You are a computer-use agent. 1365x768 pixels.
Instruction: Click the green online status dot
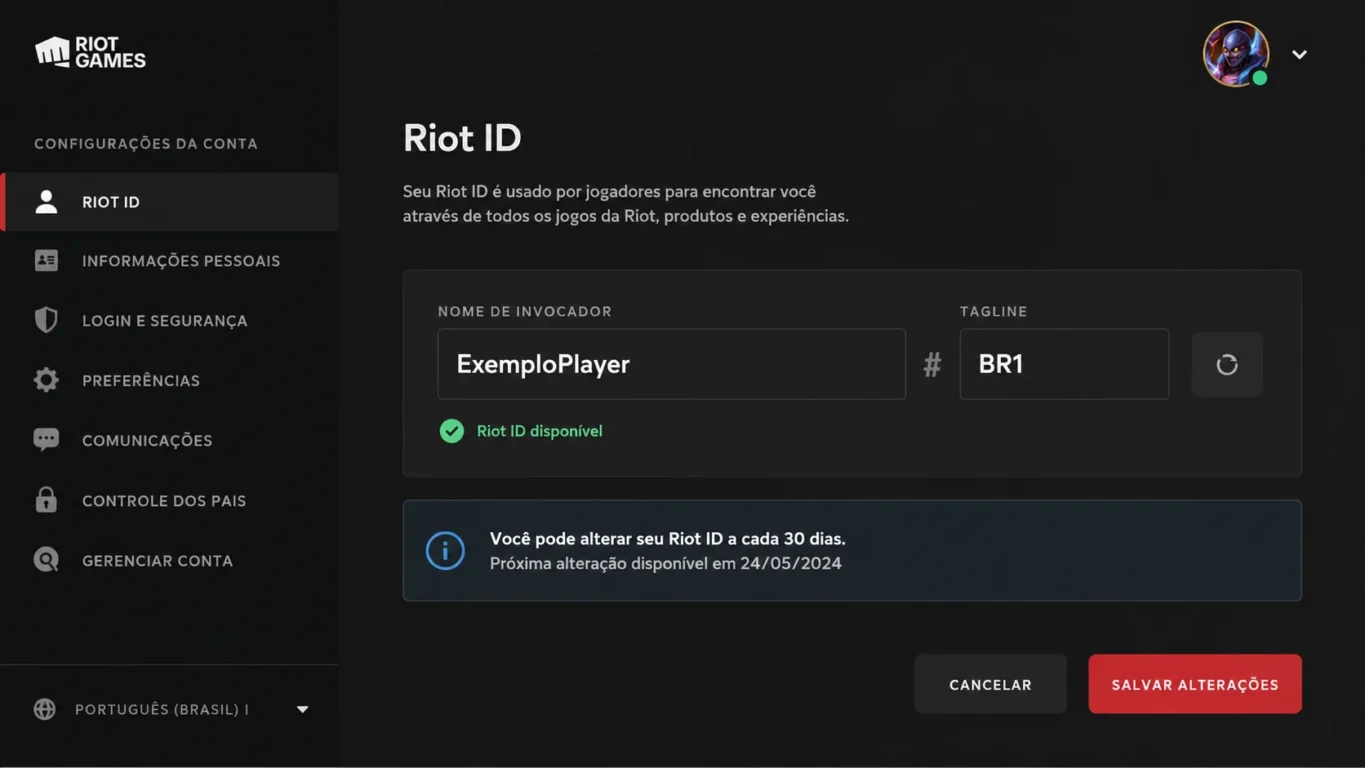[x=1260, y=78]
